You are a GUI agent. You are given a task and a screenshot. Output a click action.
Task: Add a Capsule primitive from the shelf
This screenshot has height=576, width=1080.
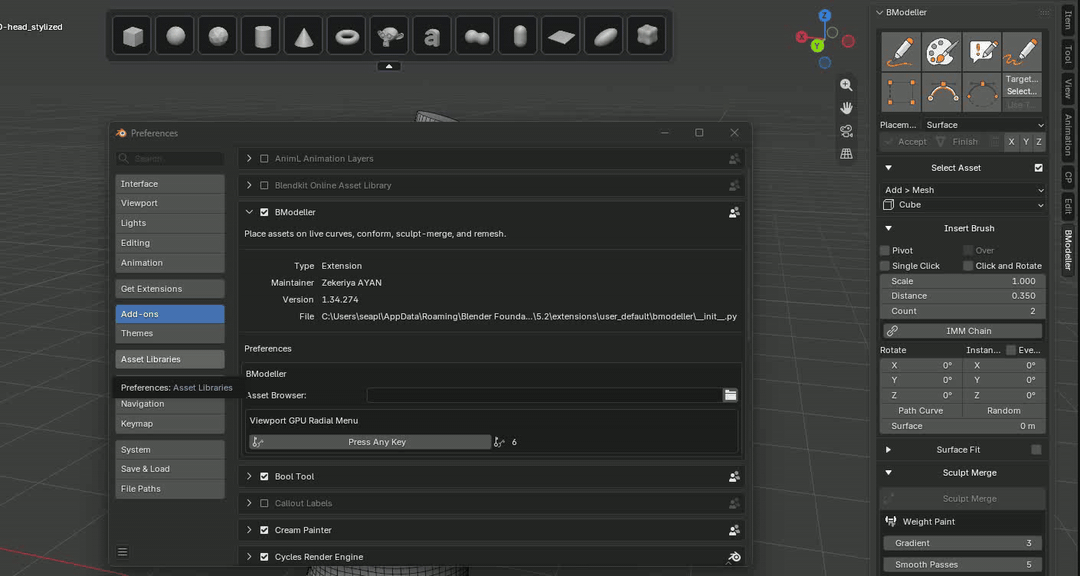click(518, 36)
